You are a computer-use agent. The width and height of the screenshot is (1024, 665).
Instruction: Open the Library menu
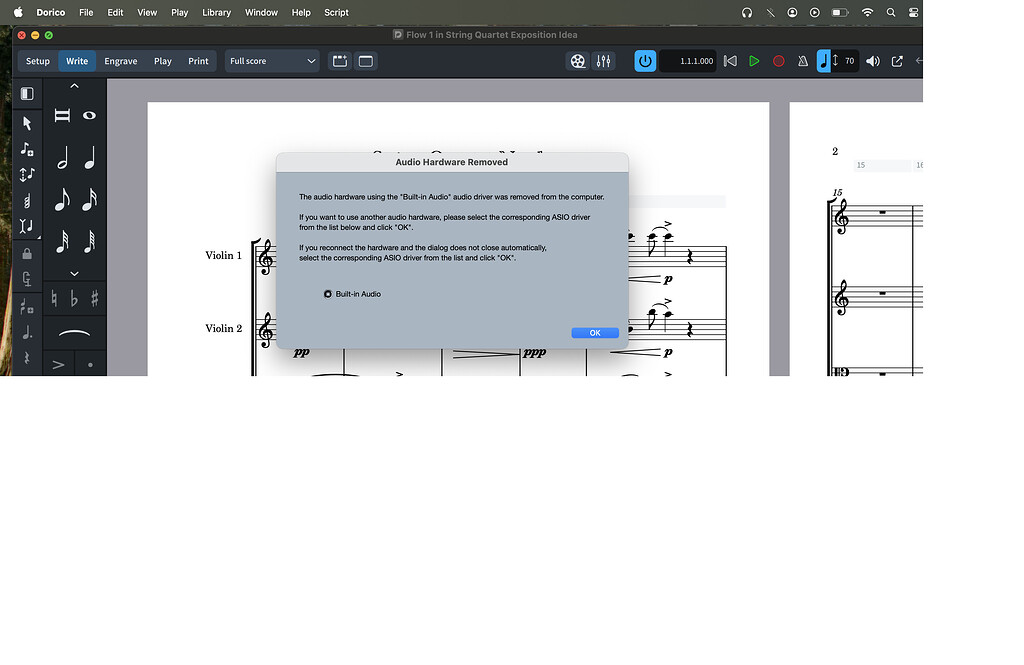tap(216, 12)
